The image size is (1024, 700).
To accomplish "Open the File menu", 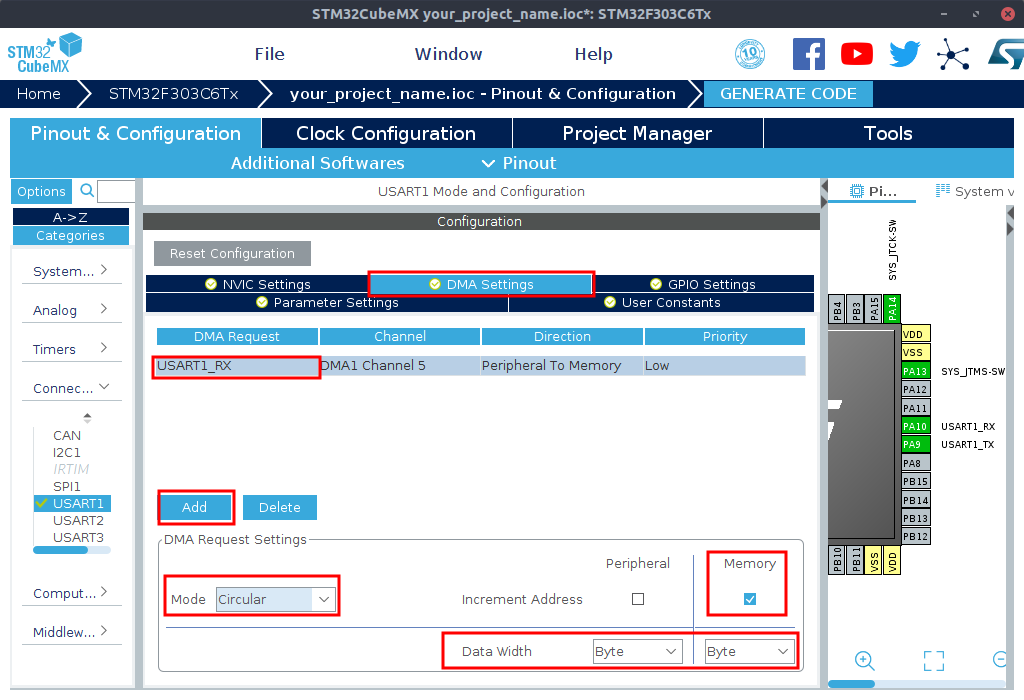I will pyautogui.click(x=270, y=54).
